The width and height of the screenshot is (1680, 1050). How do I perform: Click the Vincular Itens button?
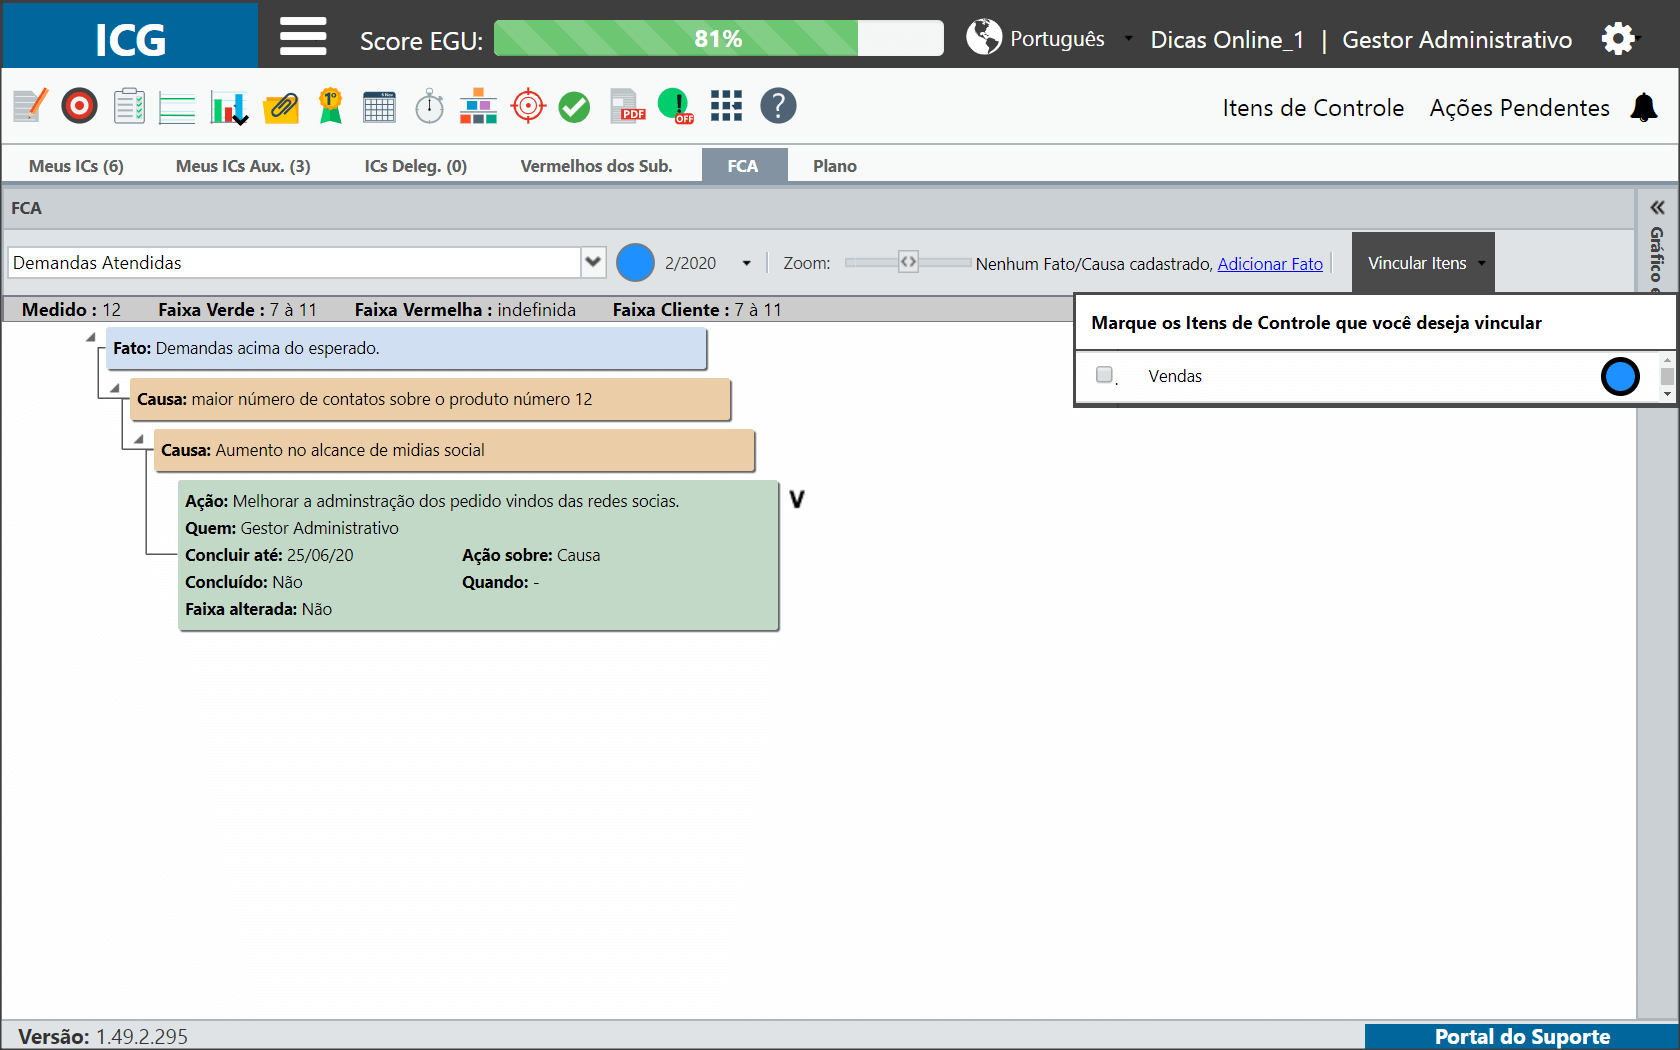tap(1423, 263)
